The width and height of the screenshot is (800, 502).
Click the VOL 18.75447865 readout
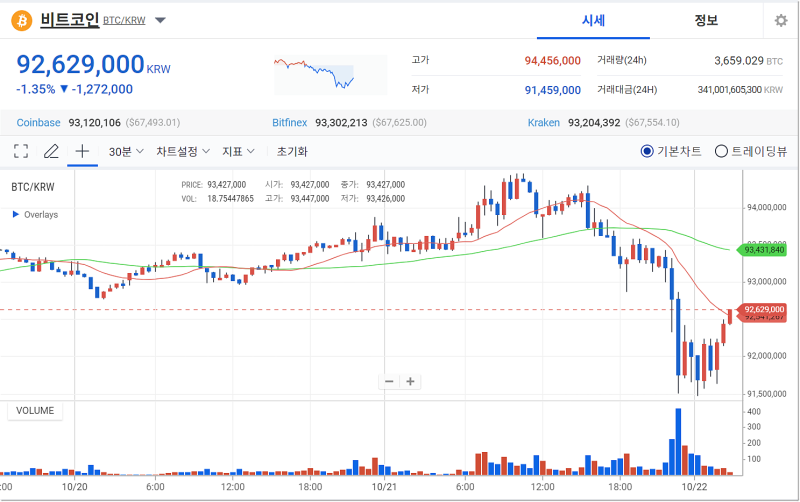click(217, 198)
